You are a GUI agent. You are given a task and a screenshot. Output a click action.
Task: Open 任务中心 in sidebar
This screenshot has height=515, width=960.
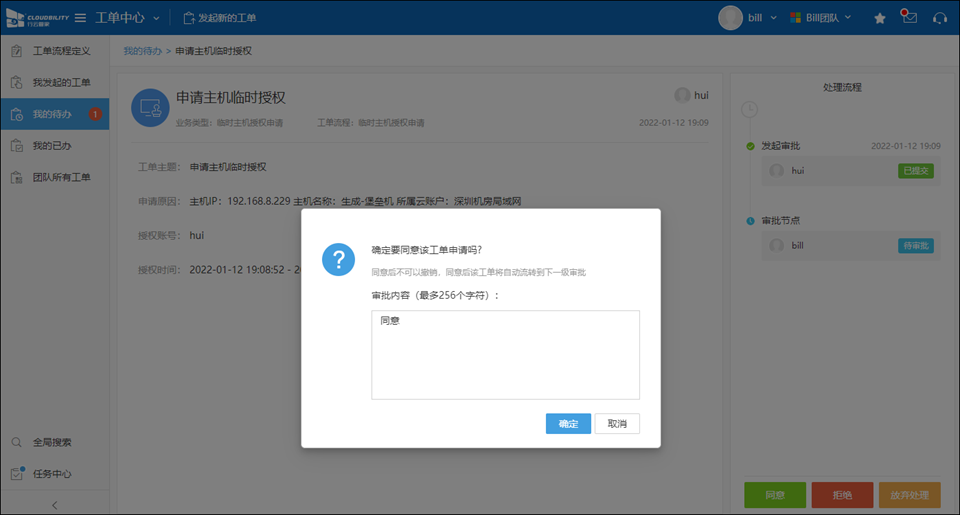pyautogui.click(x=54, y=473)
